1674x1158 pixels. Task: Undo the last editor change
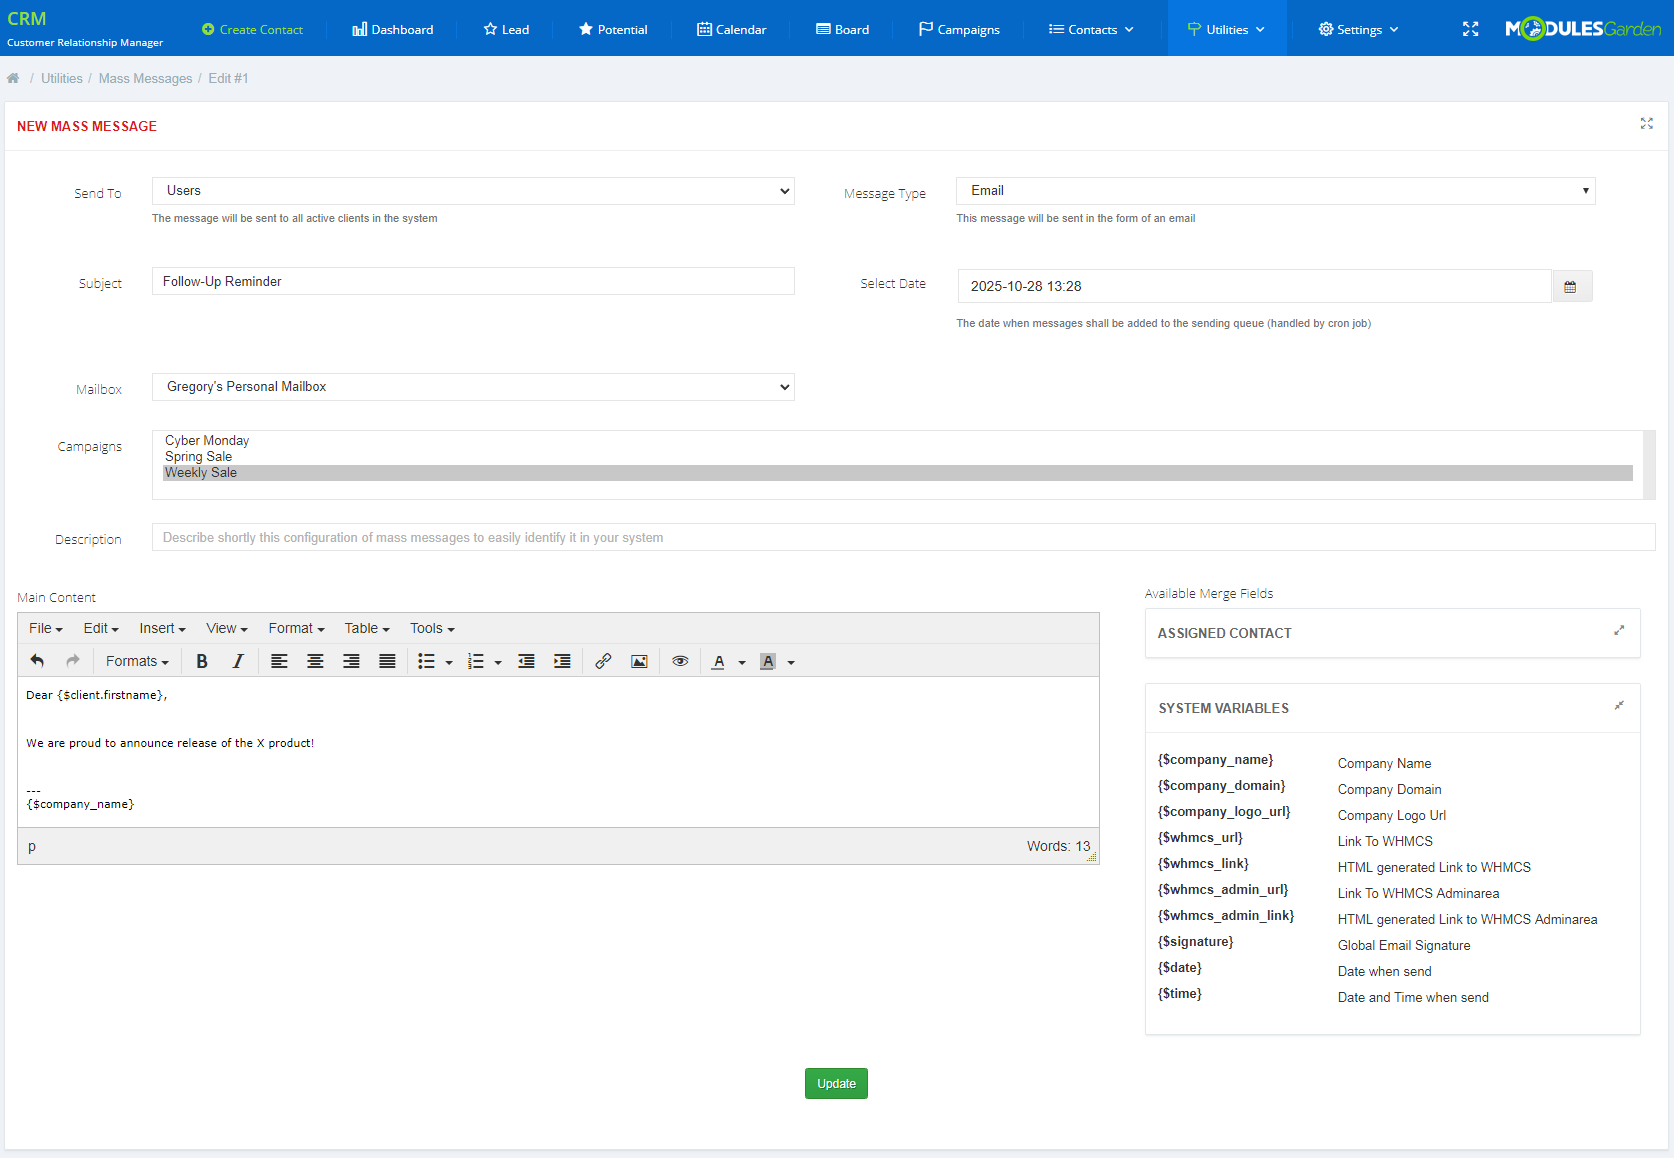click(x=37, y=661)
